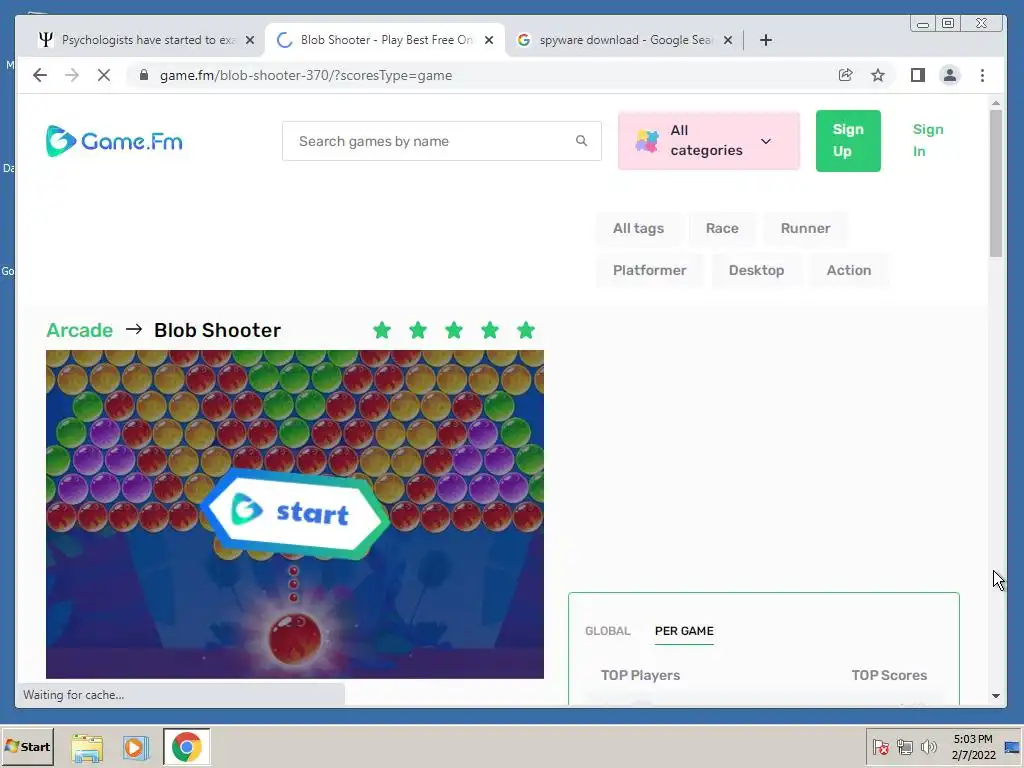Screen dimensions: 1024x768
Task: Filter by Runner tag
Action: click(805, 229)
